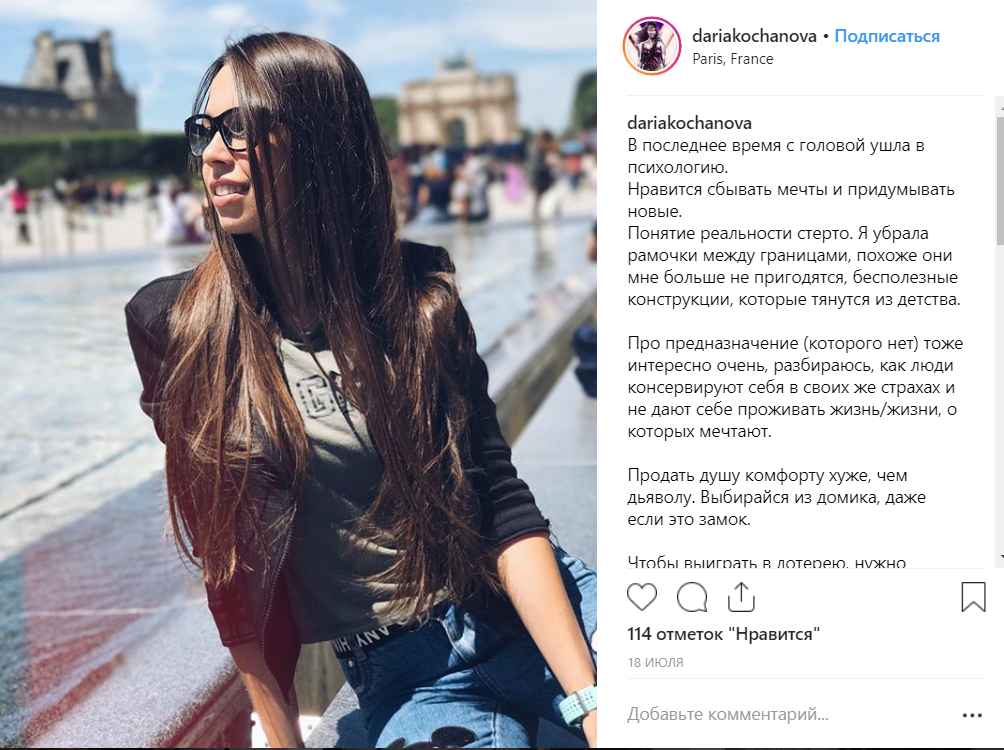This screenshot has height=750, width=1004.
Task: Save the post with the bookmark icon
Action: click(973, 596)
